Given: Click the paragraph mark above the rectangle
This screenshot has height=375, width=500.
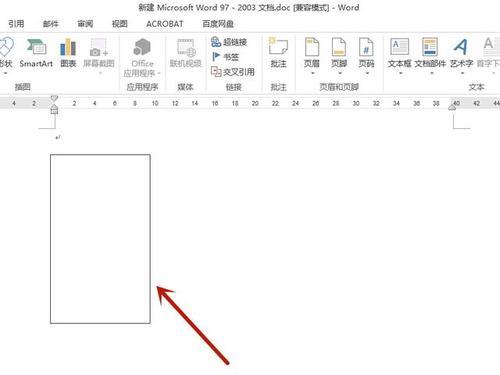Looking at the screenshot, I should click(58, 137).
